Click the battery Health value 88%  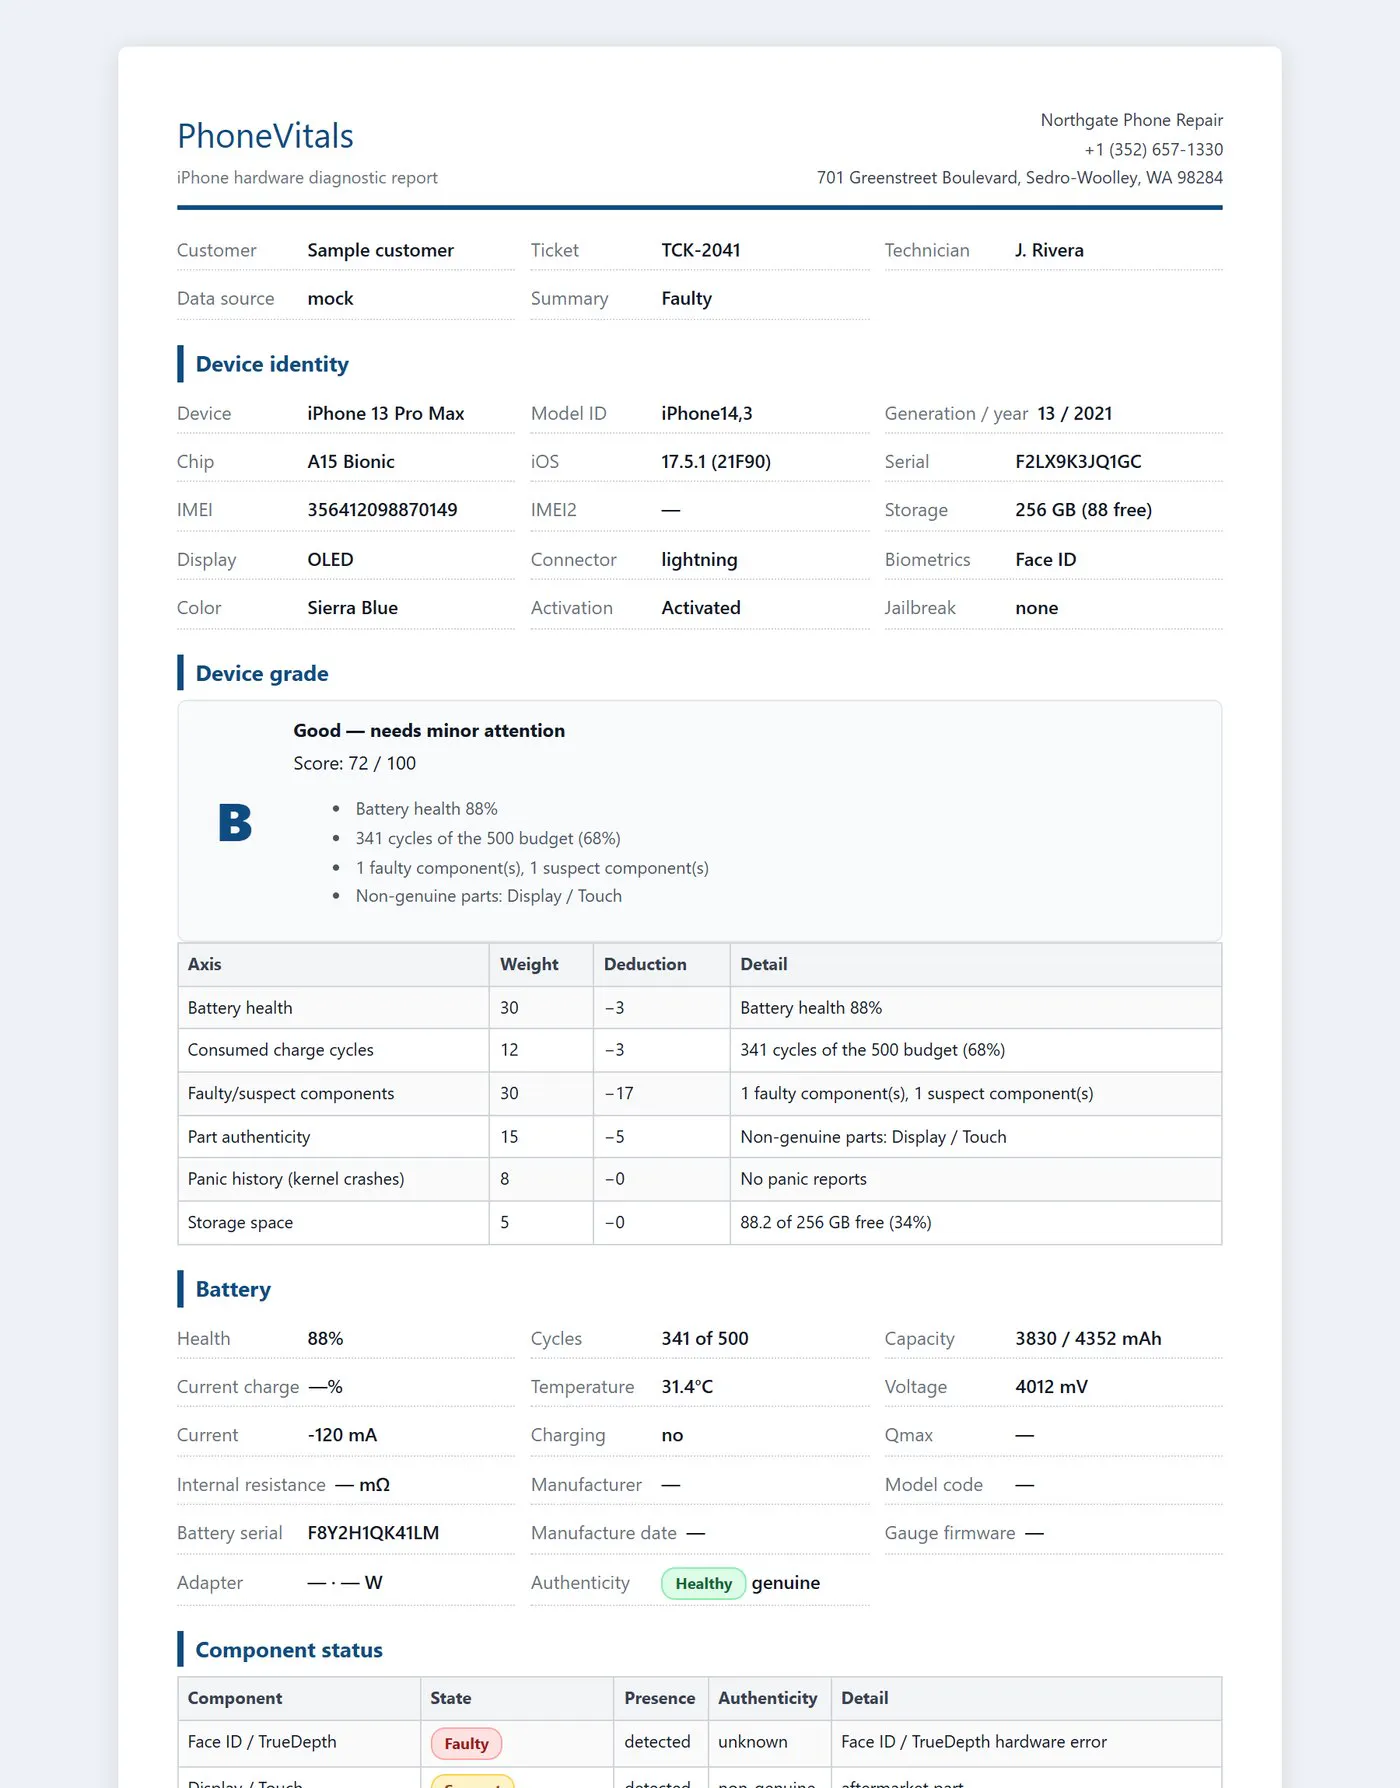tap(325, 1338)
